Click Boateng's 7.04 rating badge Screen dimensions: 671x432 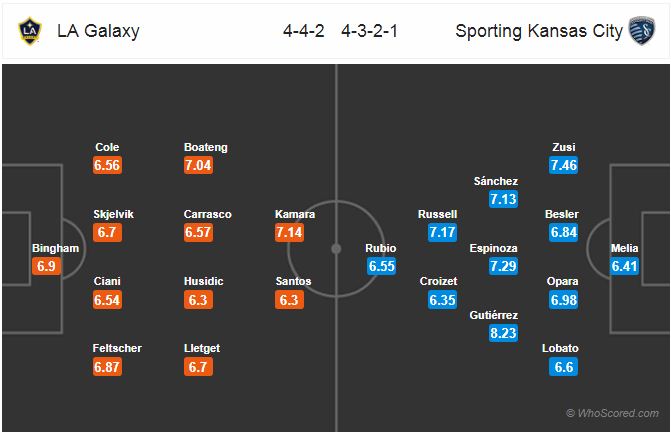[x=198, y=165]
